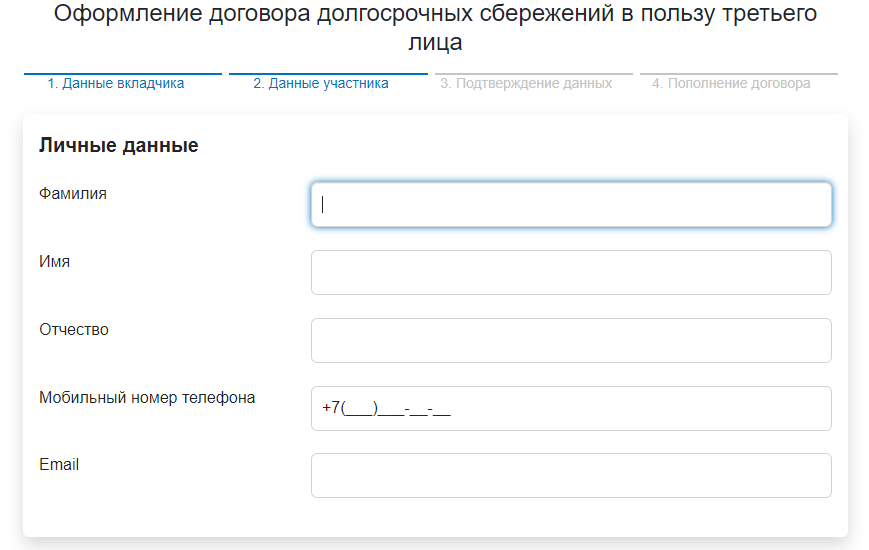
Task: Click the Личные данные section heading
Action: pyautogui.click(x=119, y=145)
